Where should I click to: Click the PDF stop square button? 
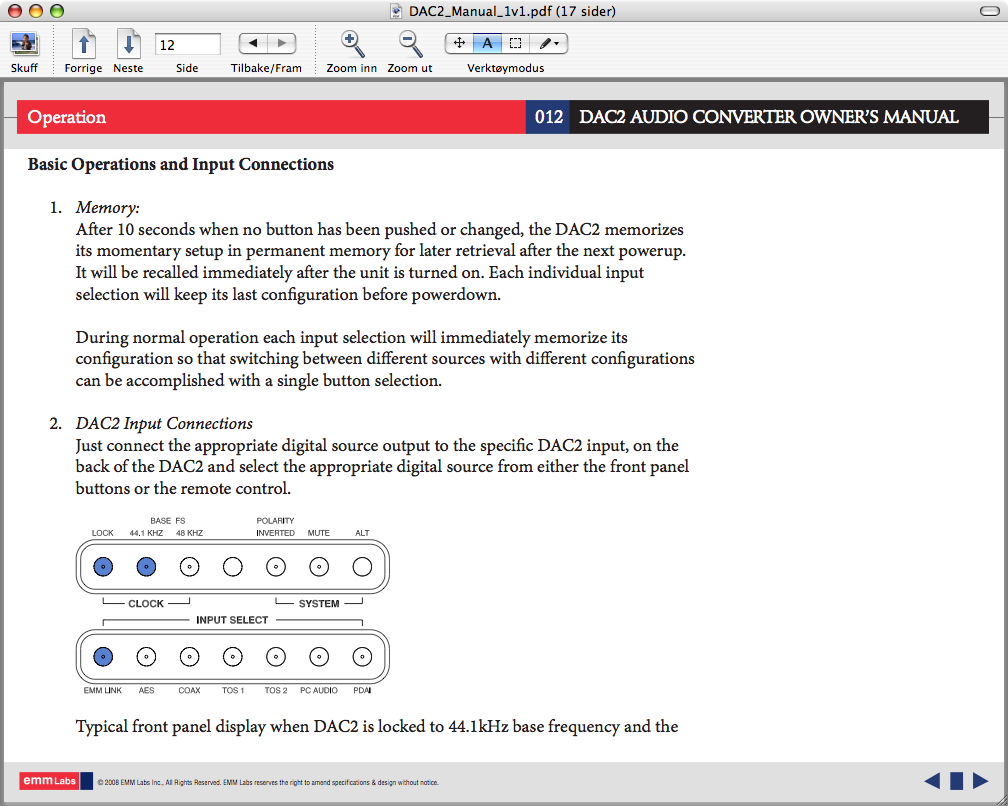(957, 781)
